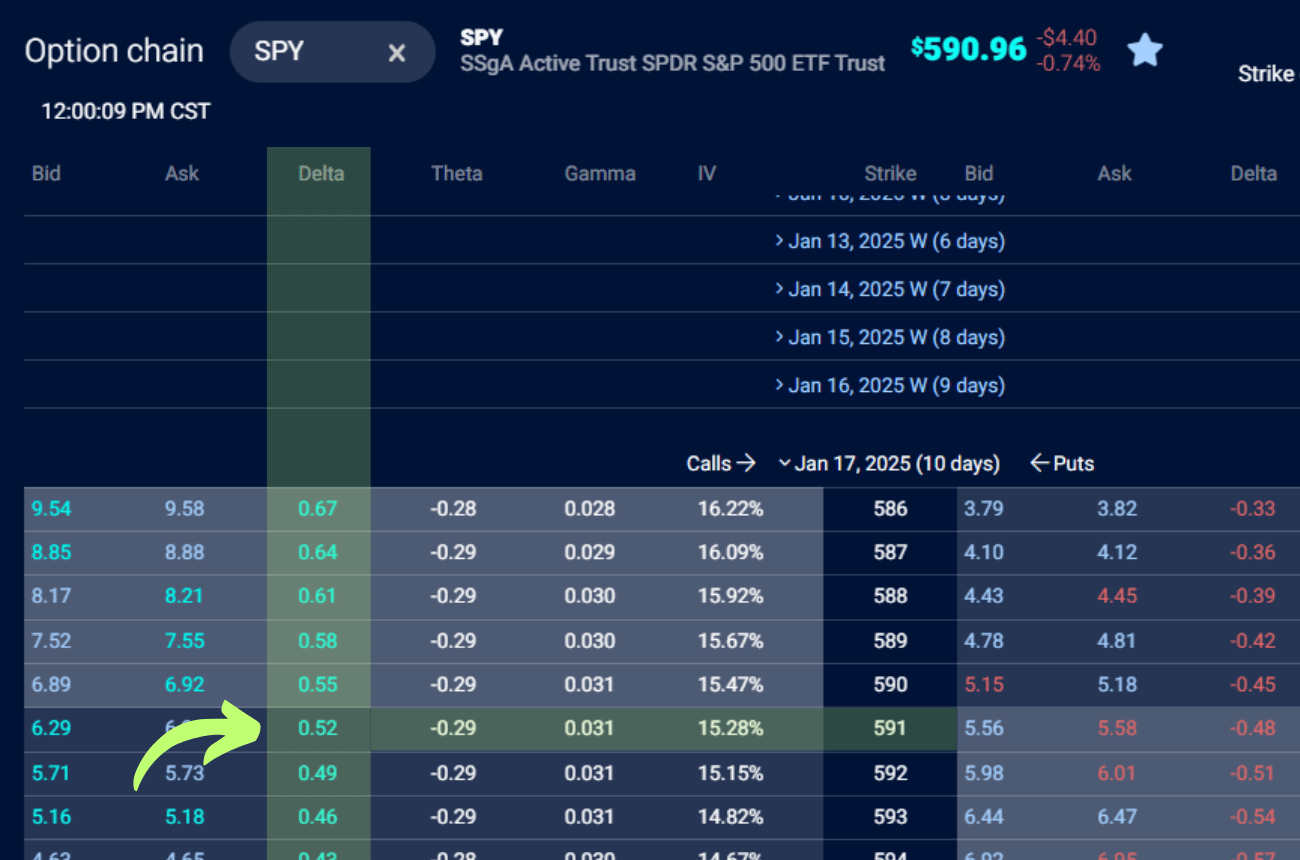This screenshot has width=1300, height=860.
Task: Select put bid 5.98 at strike 592
Action: (983, 772)
